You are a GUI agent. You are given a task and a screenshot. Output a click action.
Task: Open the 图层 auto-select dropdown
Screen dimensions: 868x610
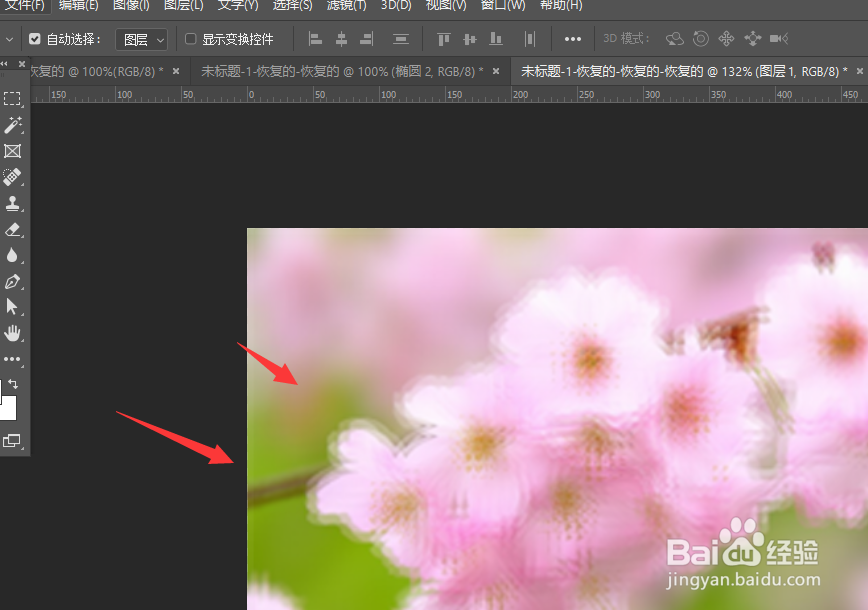coord(142,39)
